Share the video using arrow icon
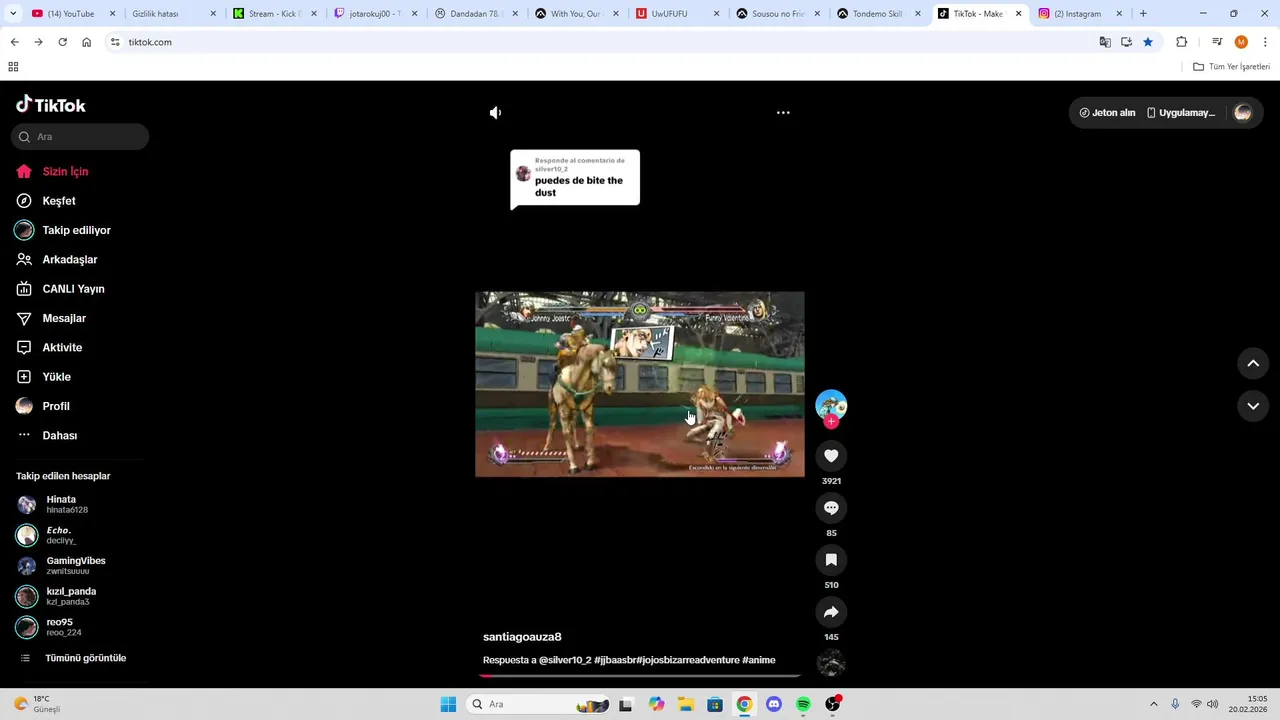 (x=831, y=612)
